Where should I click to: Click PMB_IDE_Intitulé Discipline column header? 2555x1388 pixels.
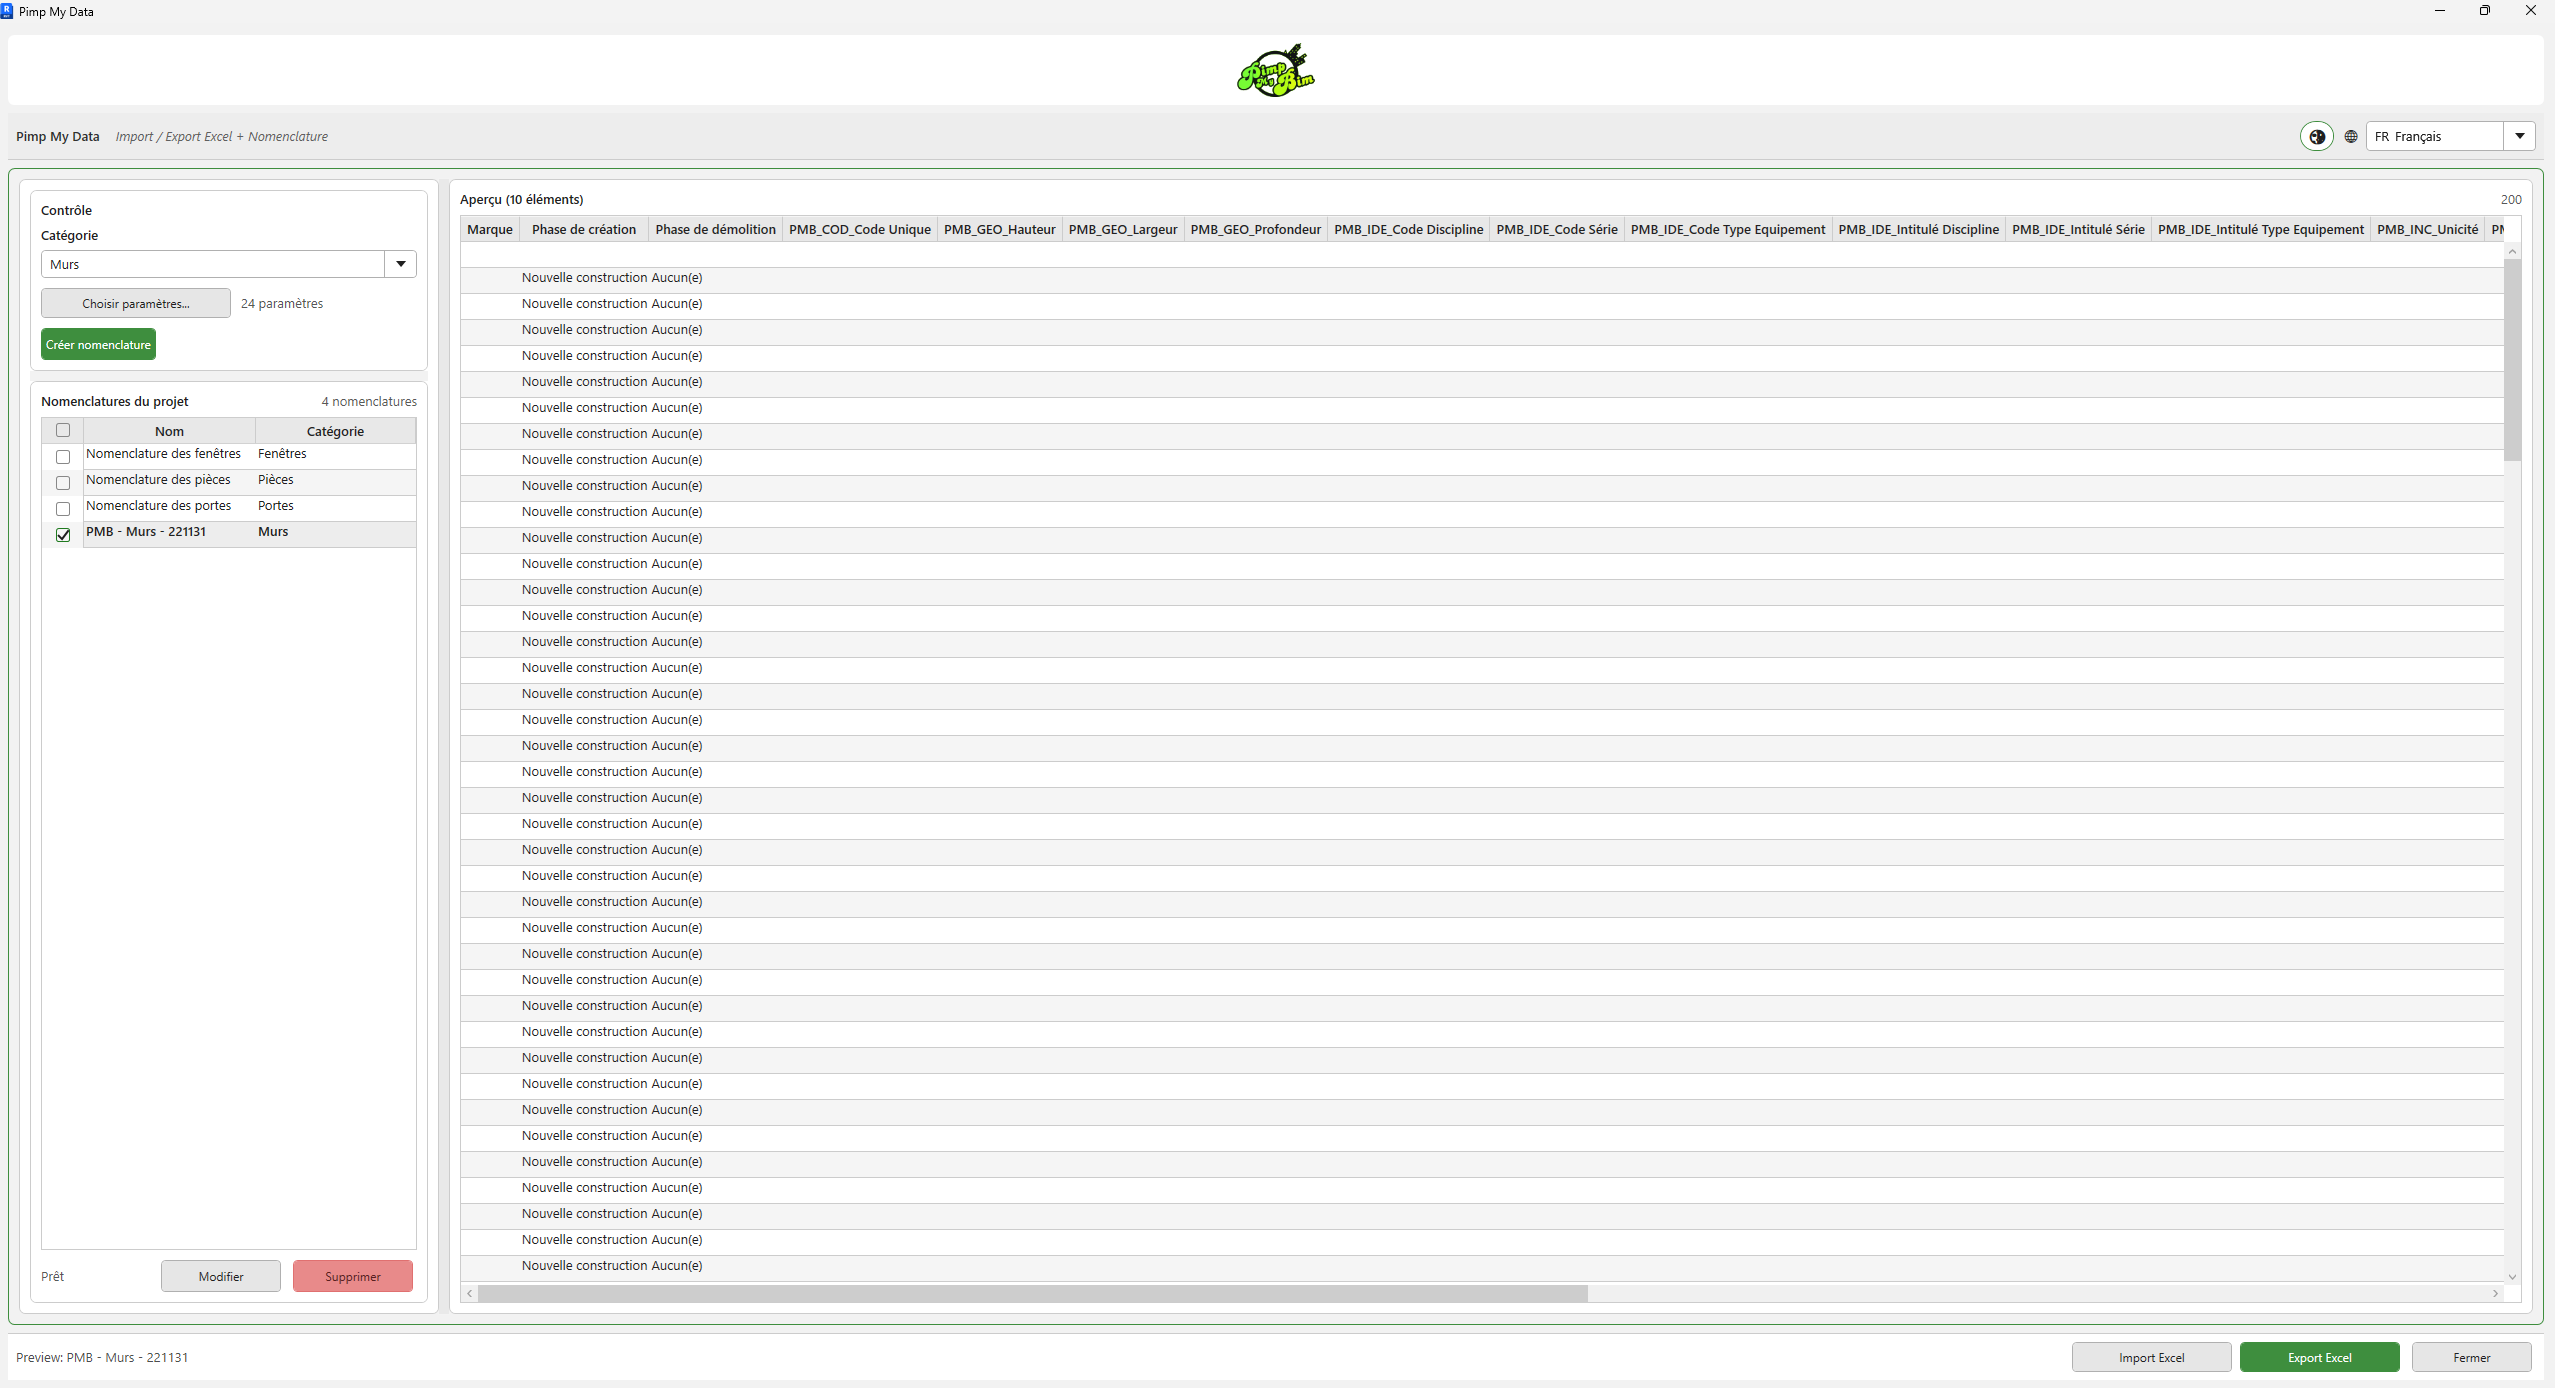1919,230
